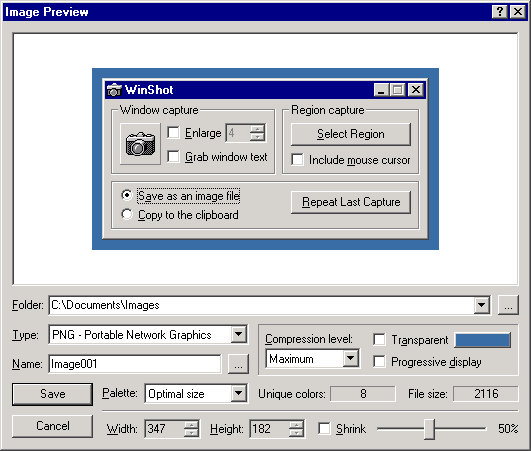The image size is (531, 451).
Task: Click the Width value field
Action: 165,429
